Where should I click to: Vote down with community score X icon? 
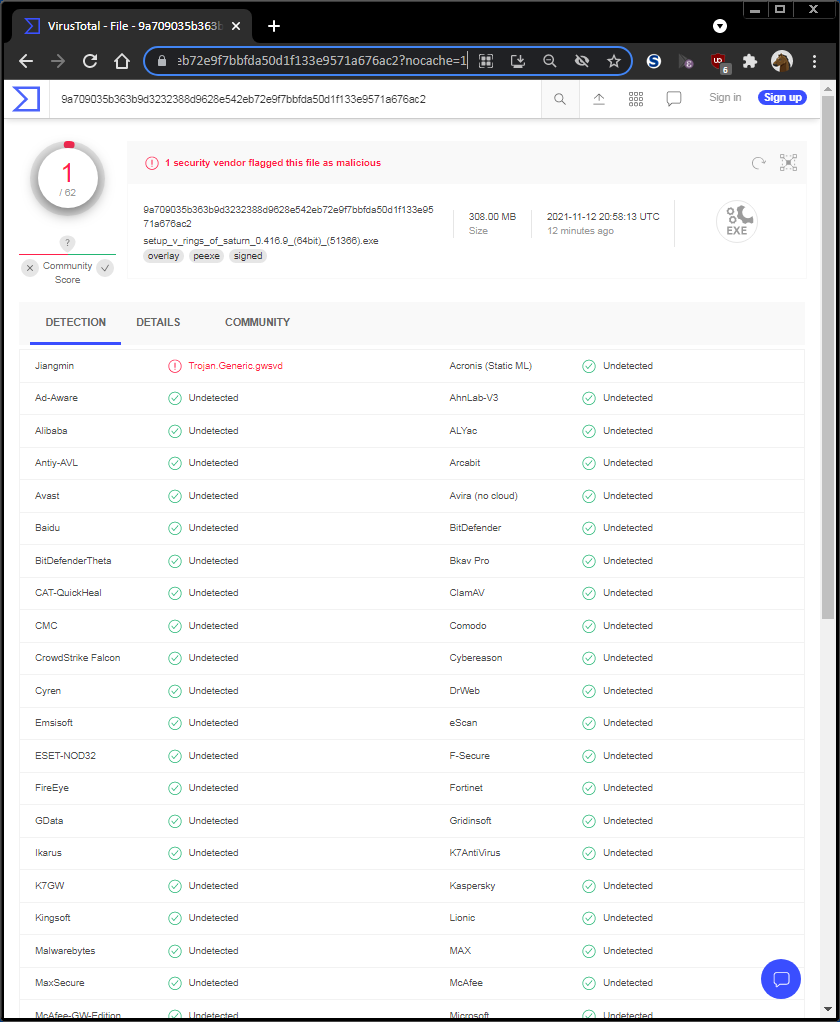[30, 268]
